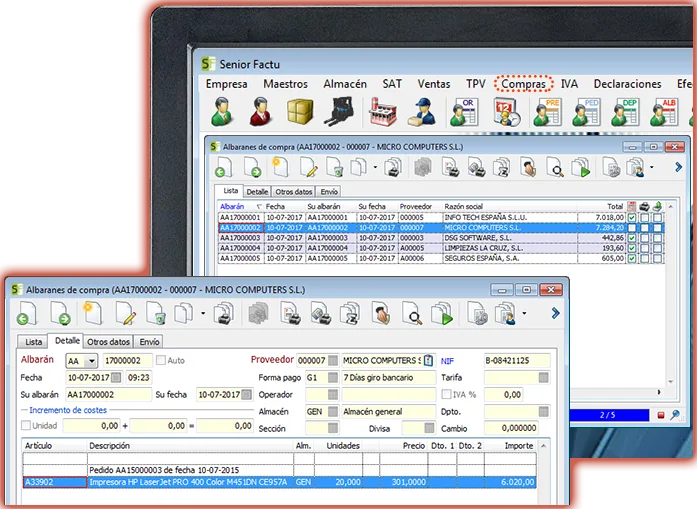Click the Su albarán input field AA17000002
Image resolution: width=697 pixels, height=509 pixels.
tap(108, 394)
